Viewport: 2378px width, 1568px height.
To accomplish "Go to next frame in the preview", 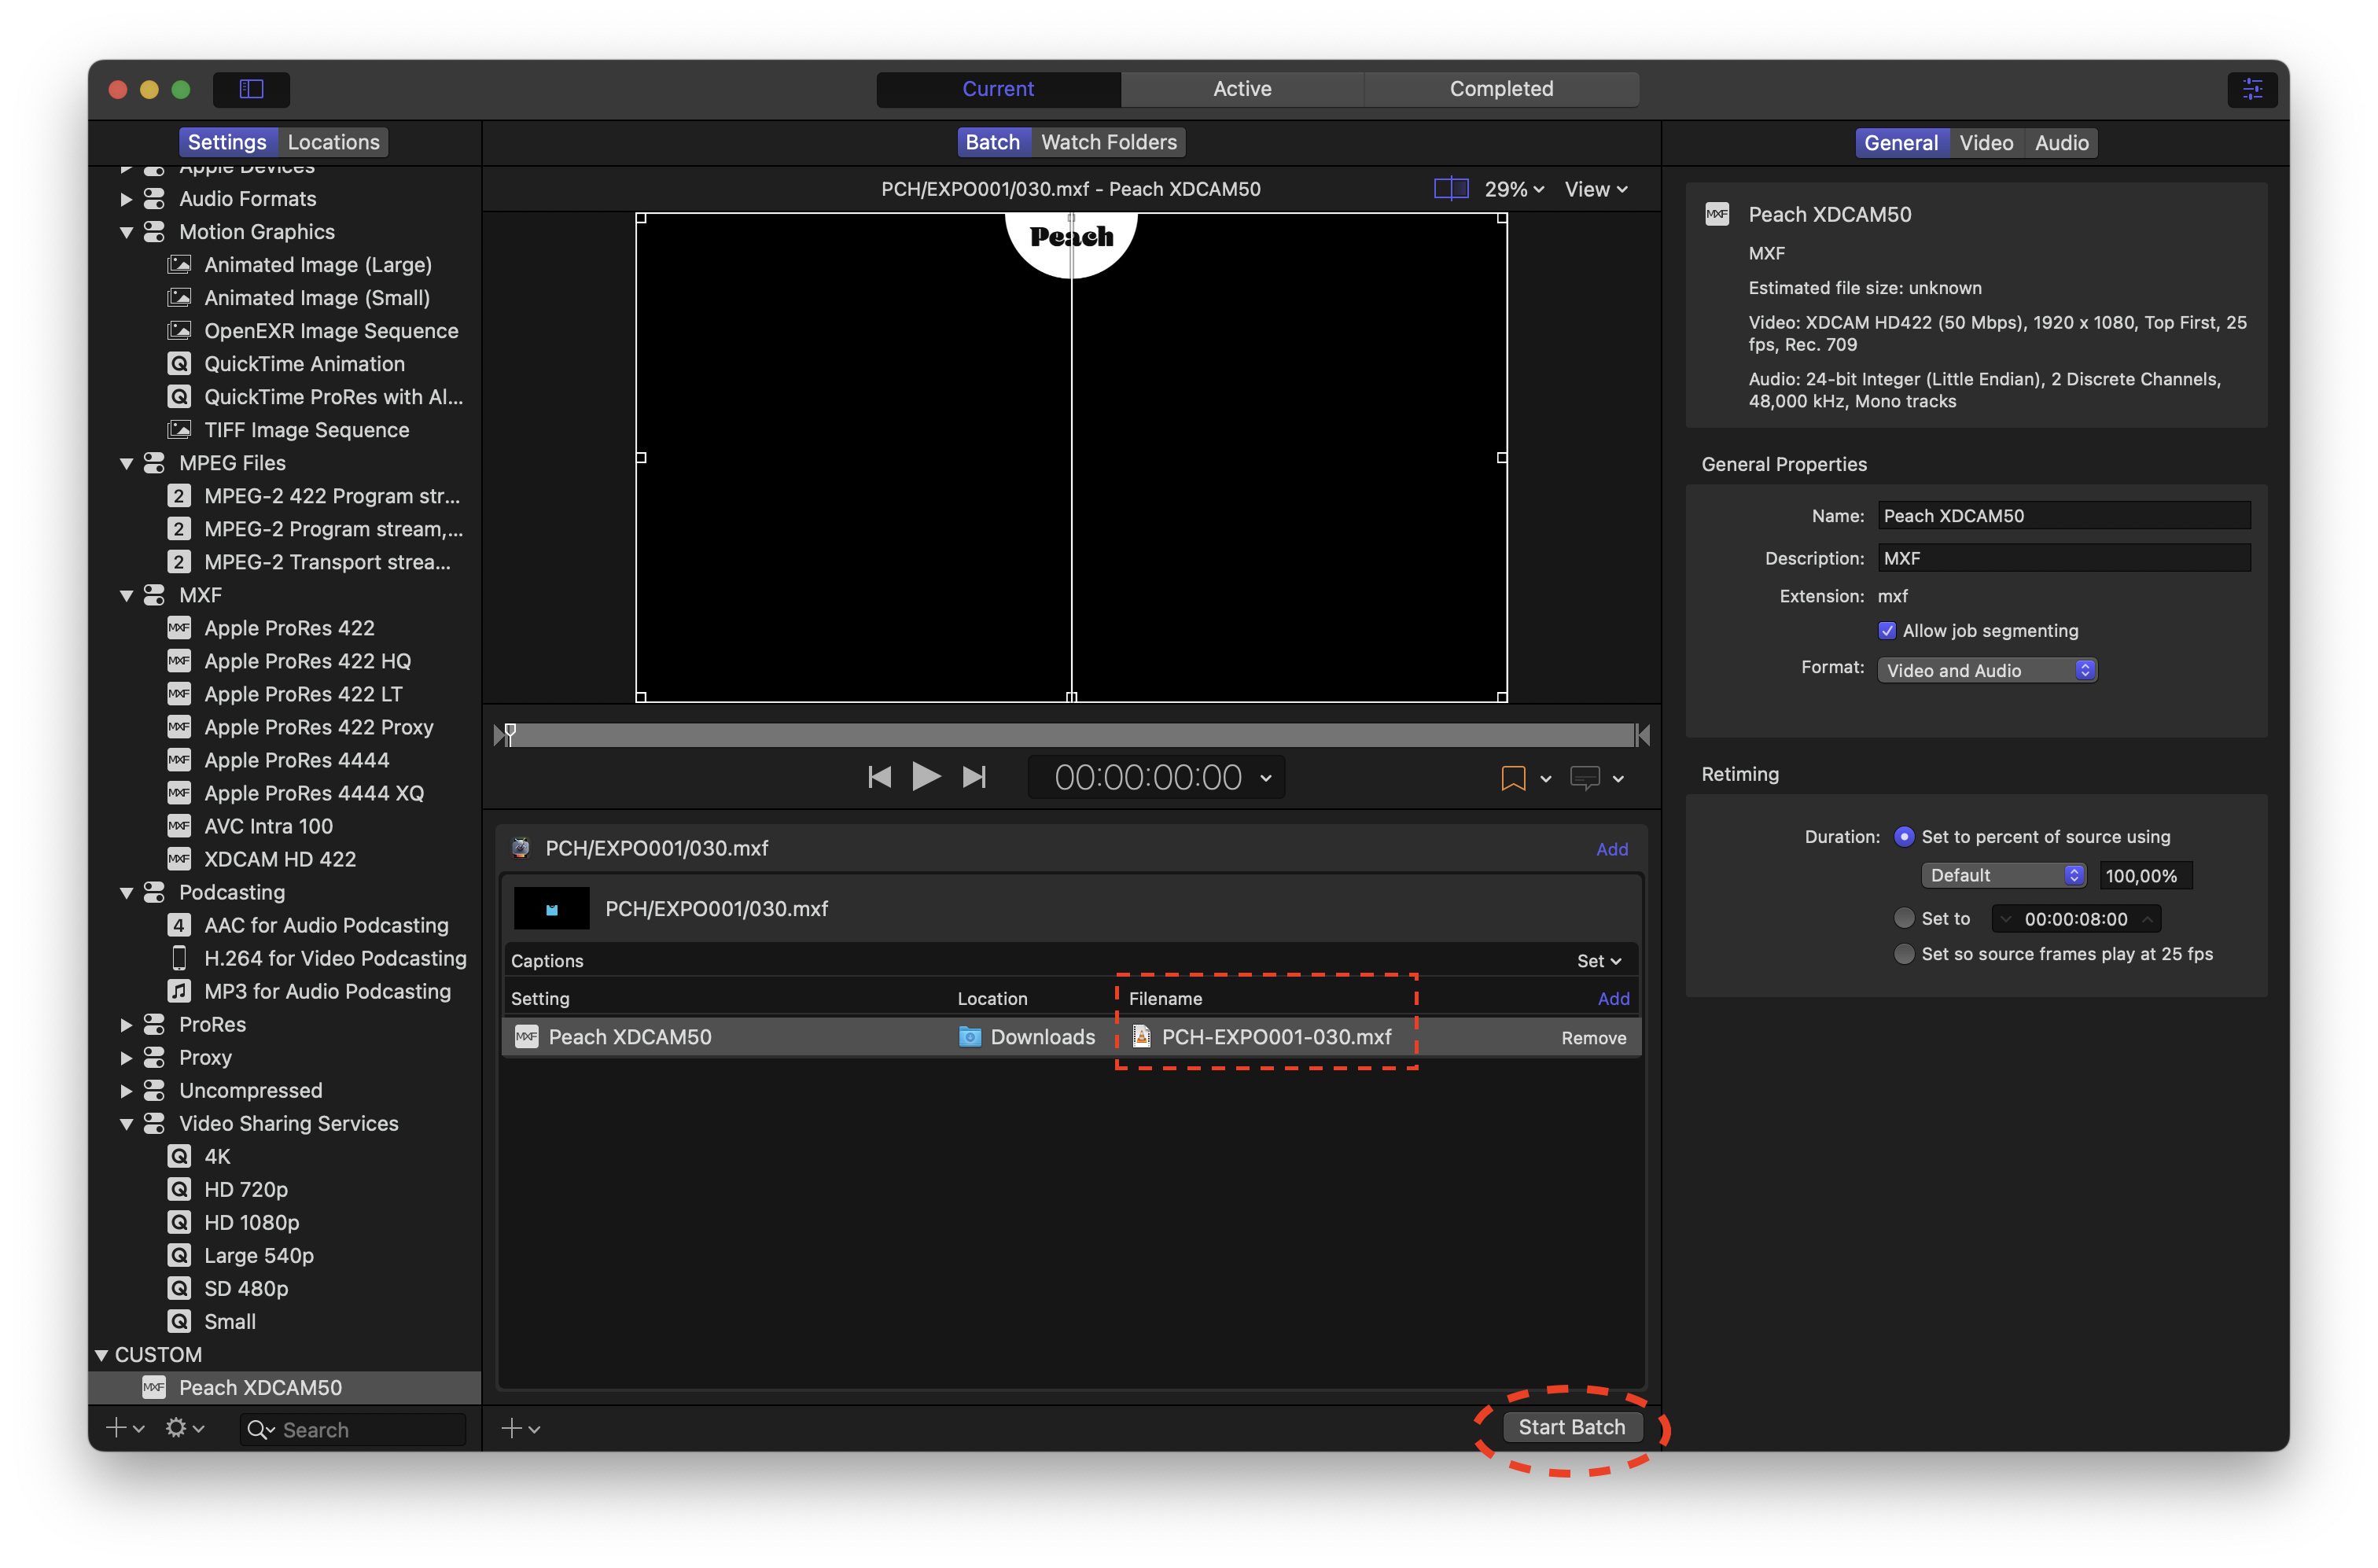I will coord(974,777).
